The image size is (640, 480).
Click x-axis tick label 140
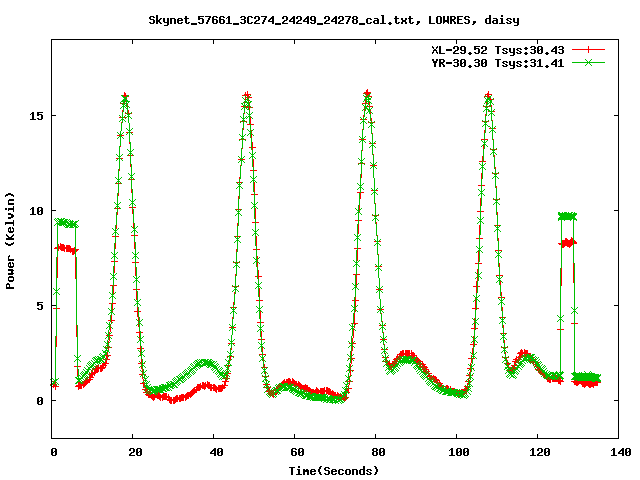click(x=621, y=452)
